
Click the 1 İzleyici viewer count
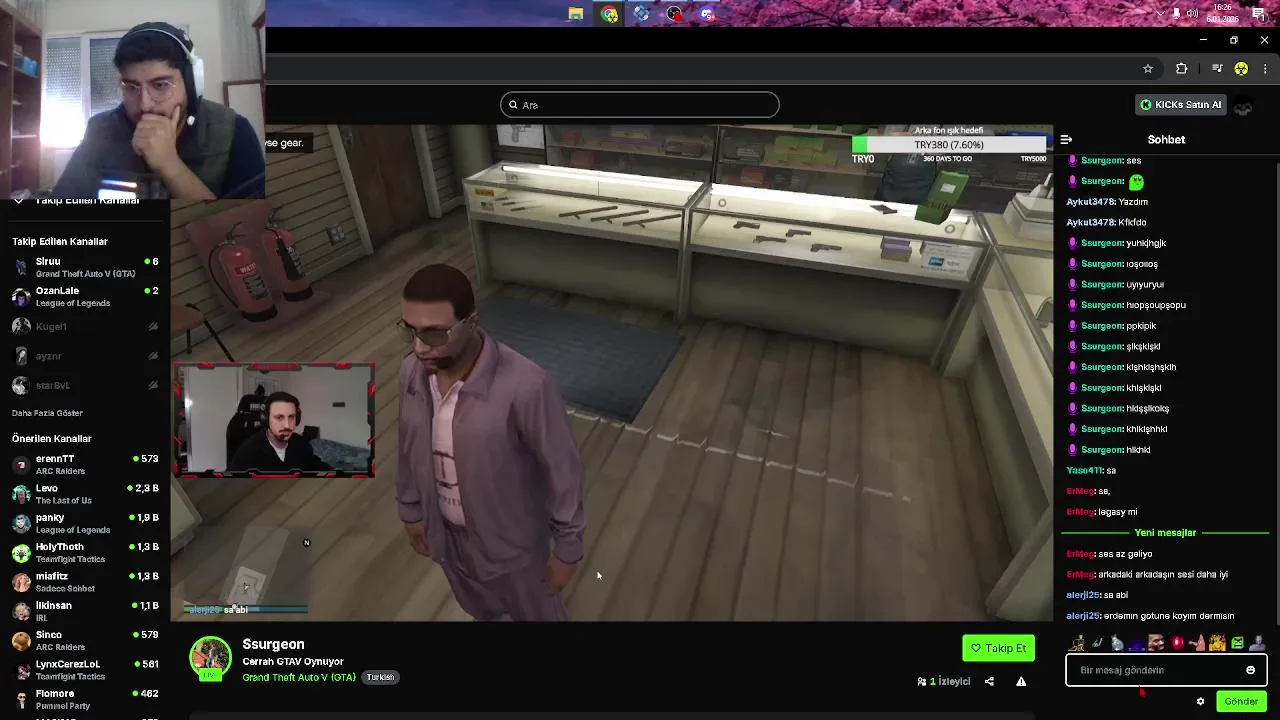click(x=944, y=681)
